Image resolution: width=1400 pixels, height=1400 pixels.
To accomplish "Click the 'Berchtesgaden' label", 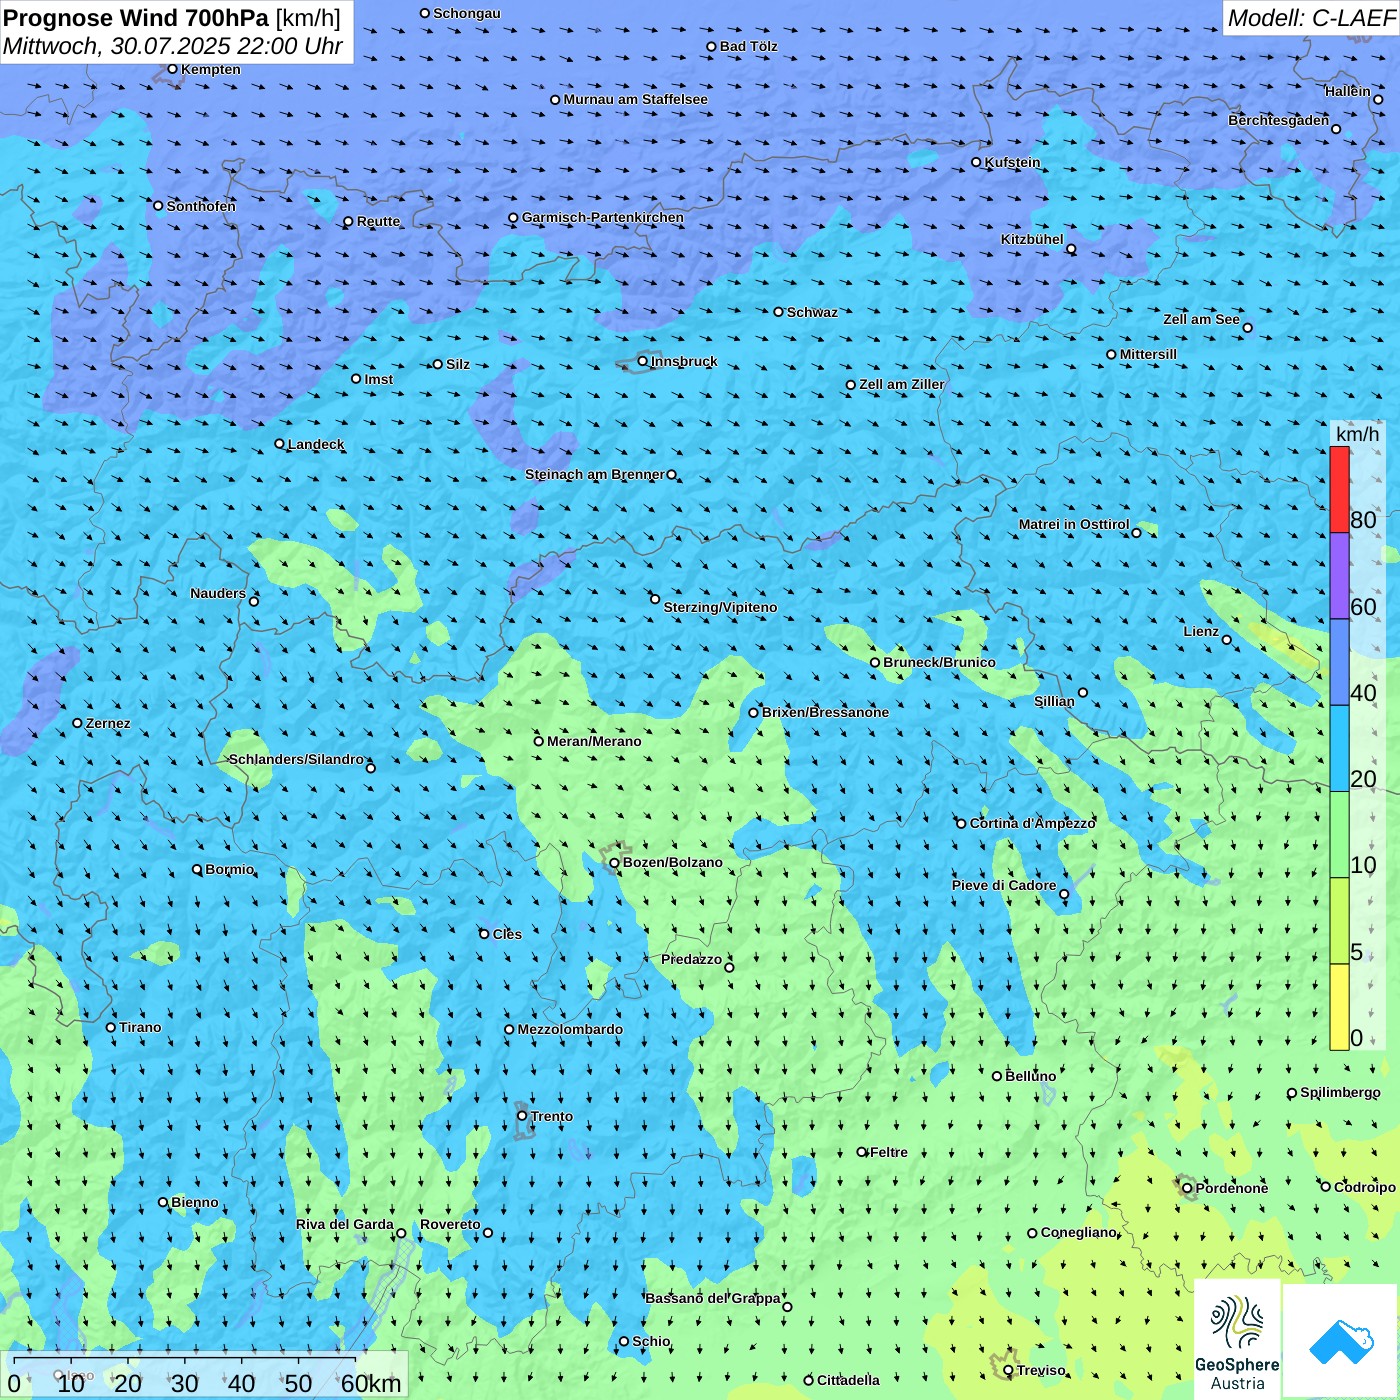I will pos(1279,120).
